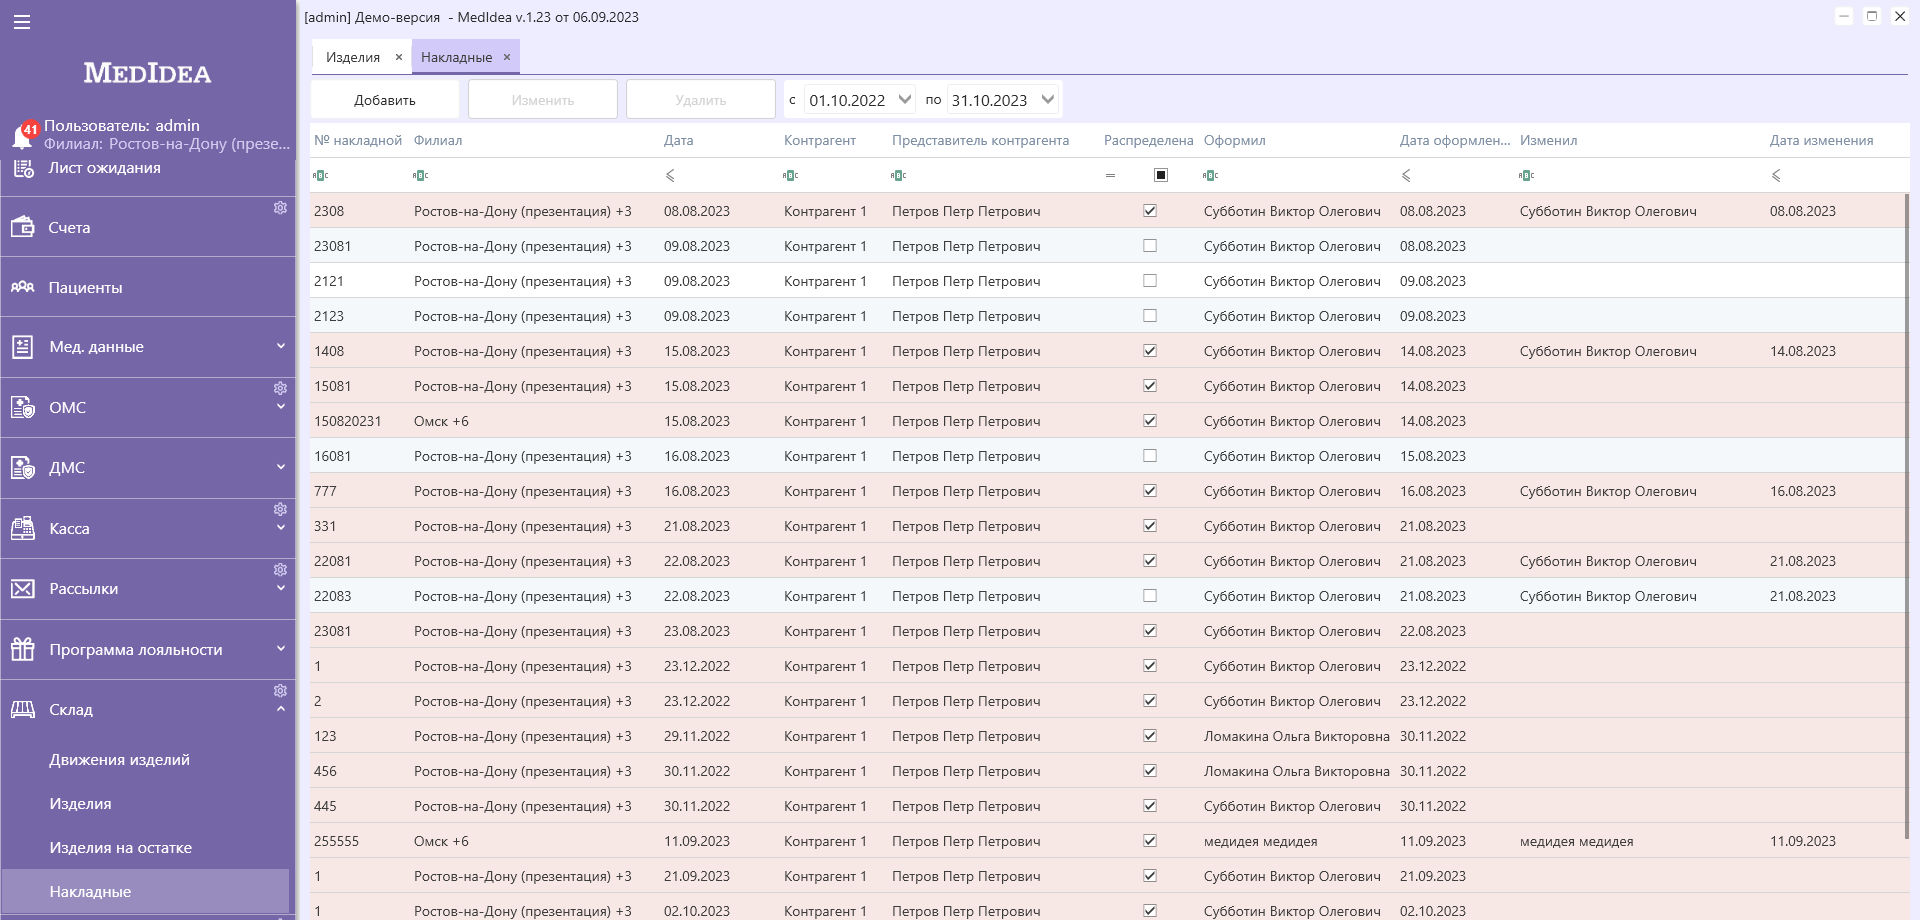Click filter icon under Представитель контрагента column
Screen dimensions: 1920x920
point(899,175)
